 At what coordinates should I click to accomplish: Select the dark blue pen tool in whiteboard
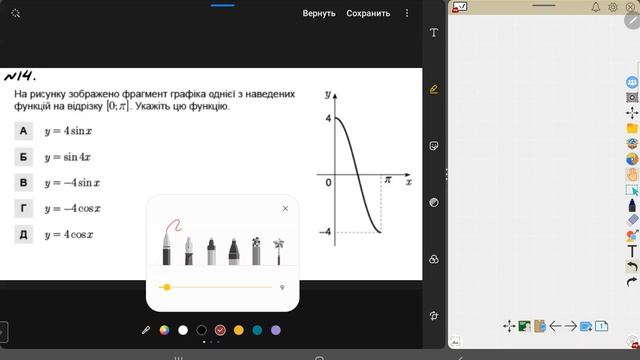632,205
